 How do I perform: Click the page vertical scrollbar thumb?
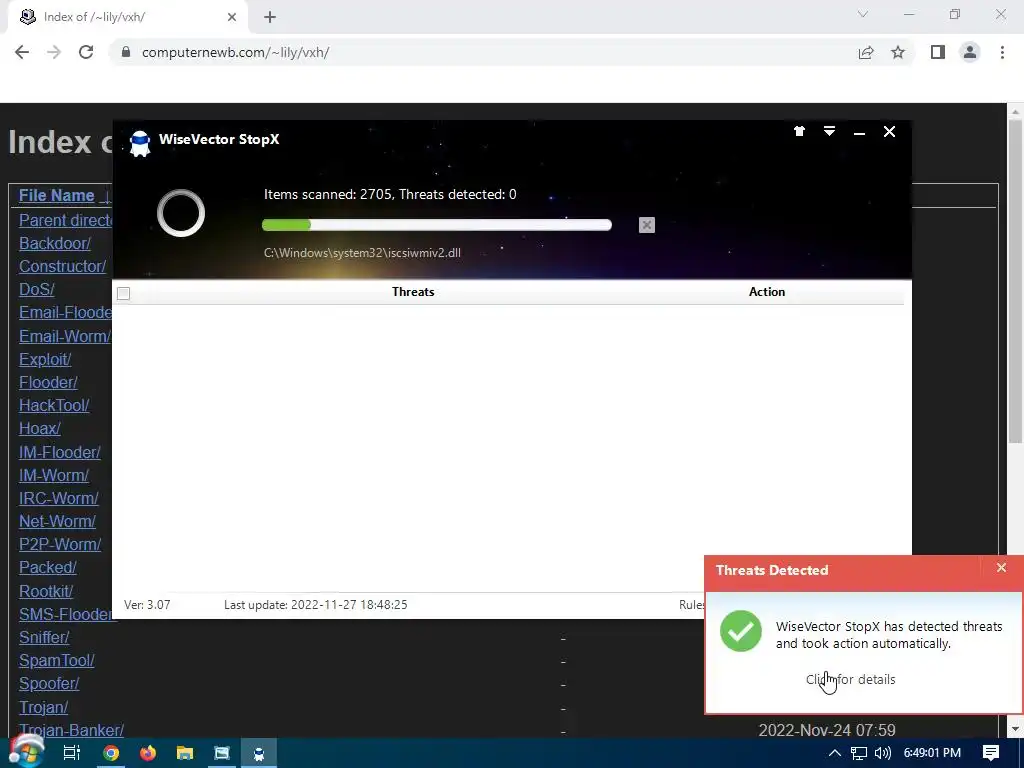coord(1016,281)
